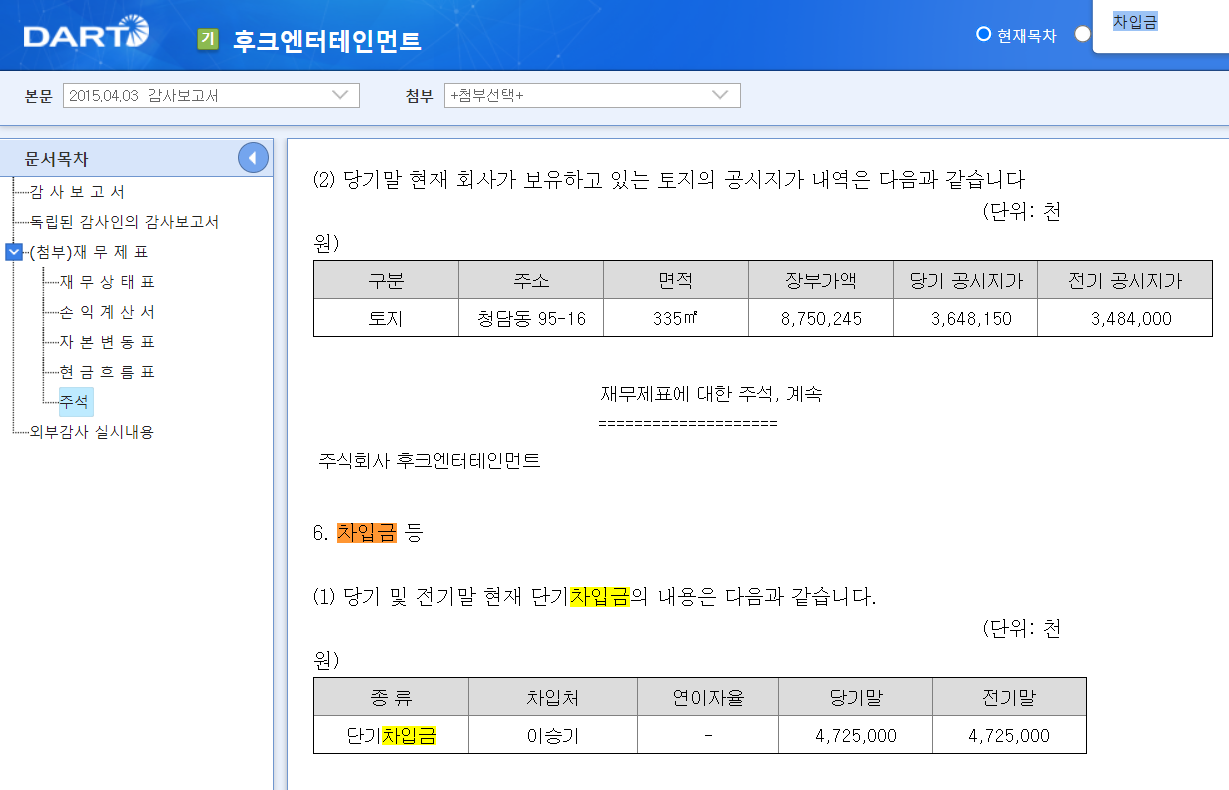1229x790 pixels.
Task: Select the radio button beside the search box
Action: (x=1083, y=33)
